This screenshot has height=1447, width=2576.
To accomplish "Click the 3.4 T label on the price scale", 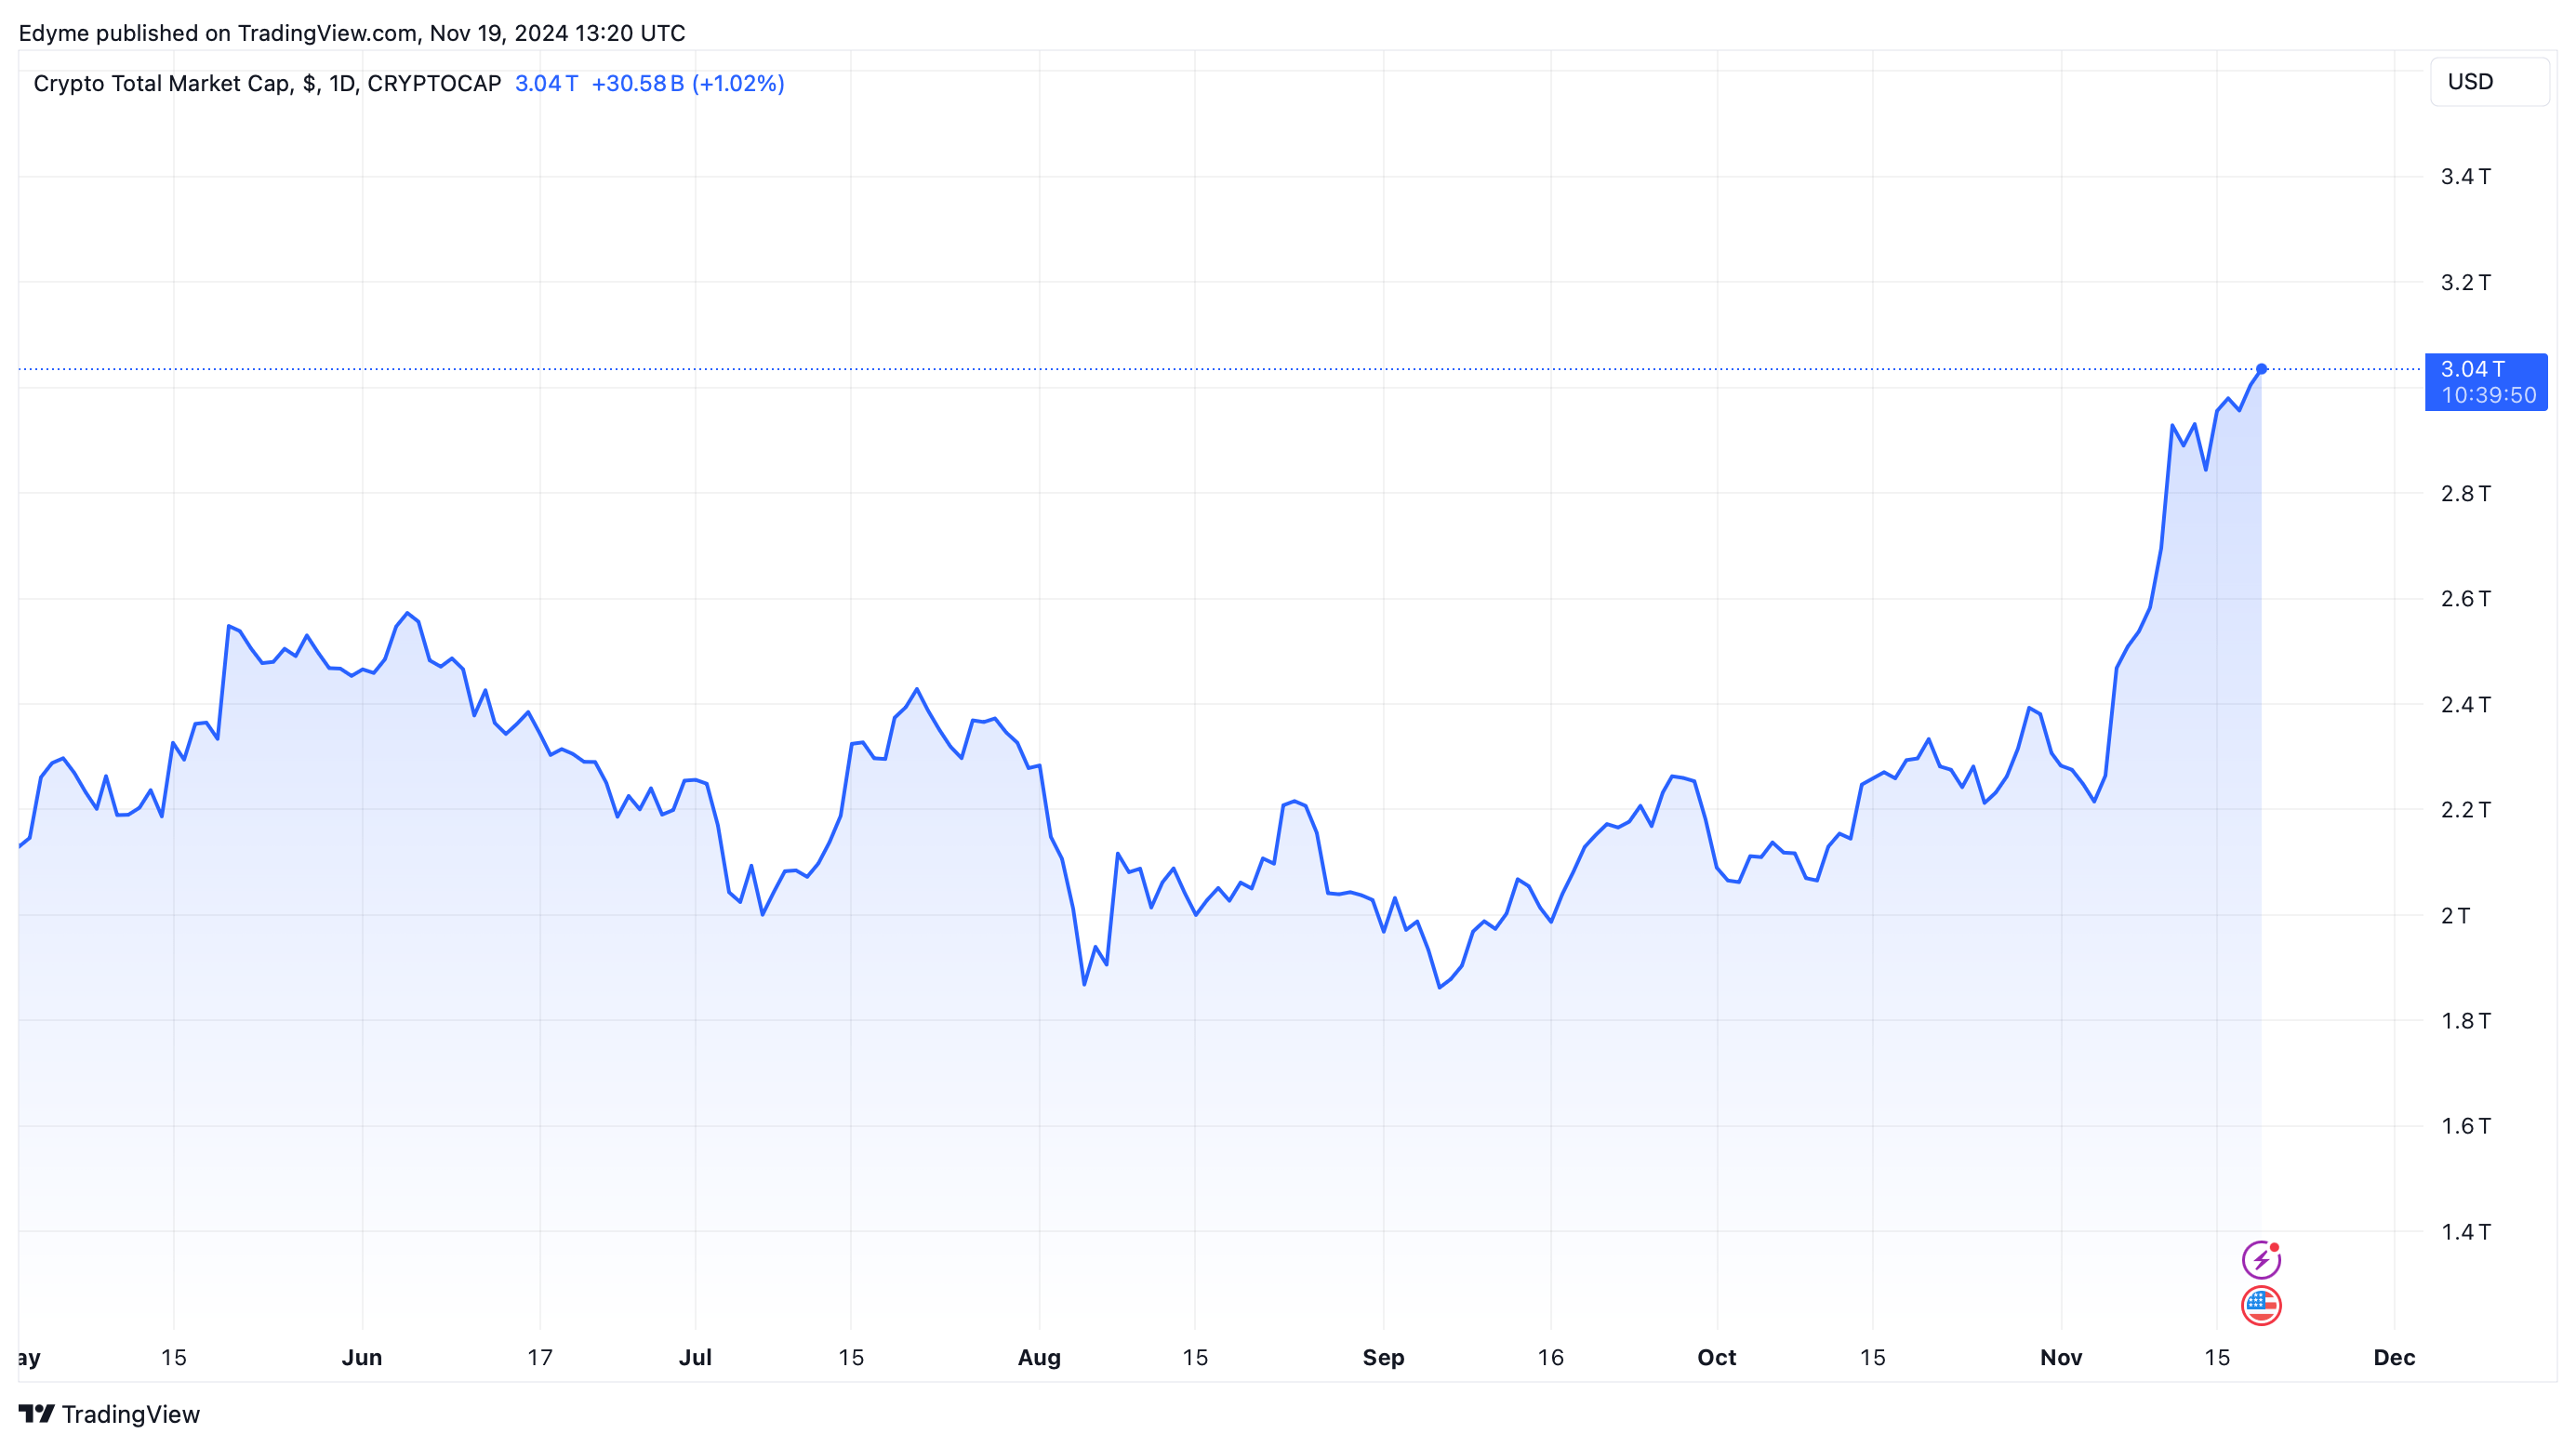I will coord(2465,177).
